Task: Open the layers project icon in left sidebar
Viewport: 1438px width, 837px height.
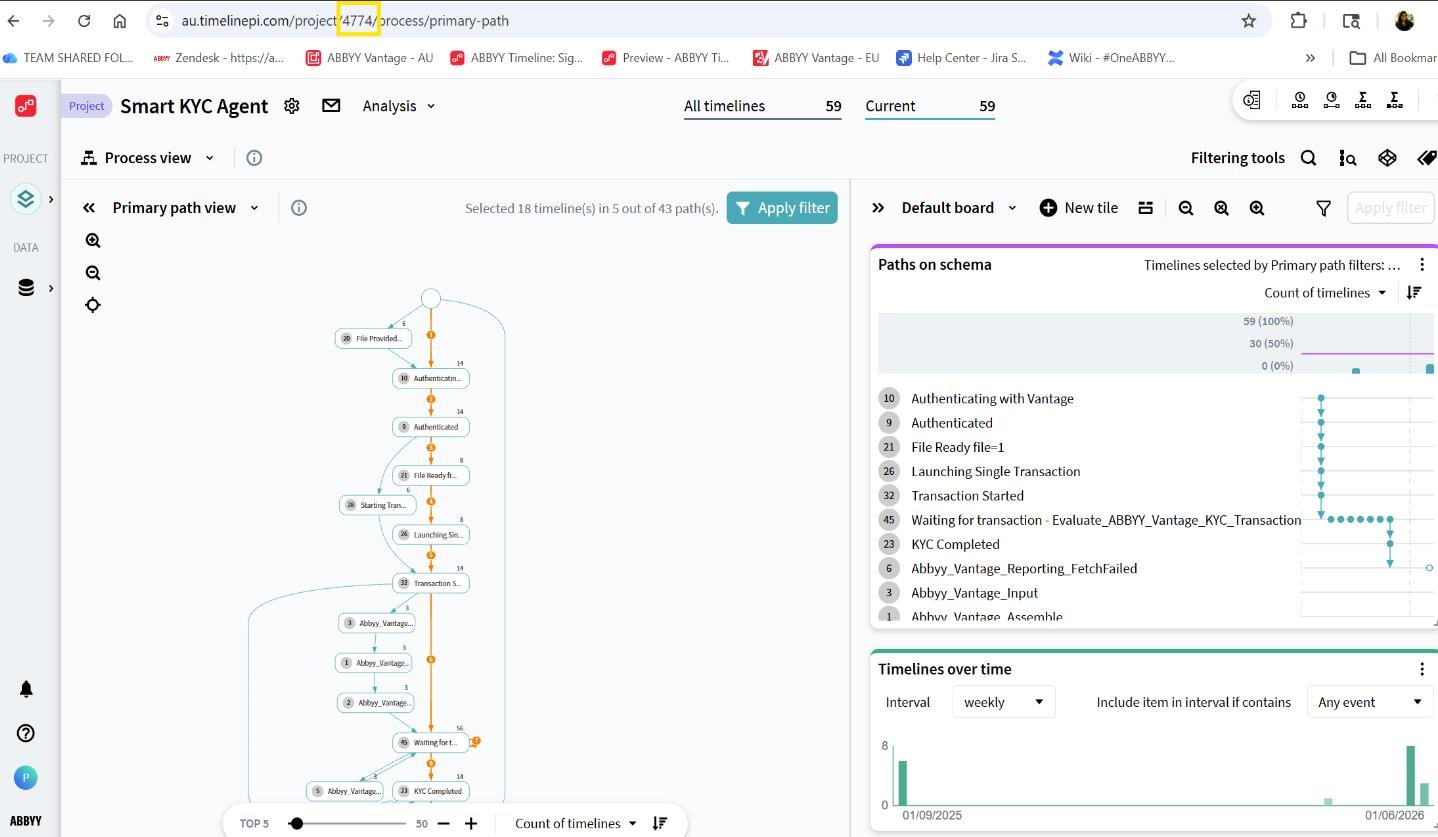Action: (26, 199)
